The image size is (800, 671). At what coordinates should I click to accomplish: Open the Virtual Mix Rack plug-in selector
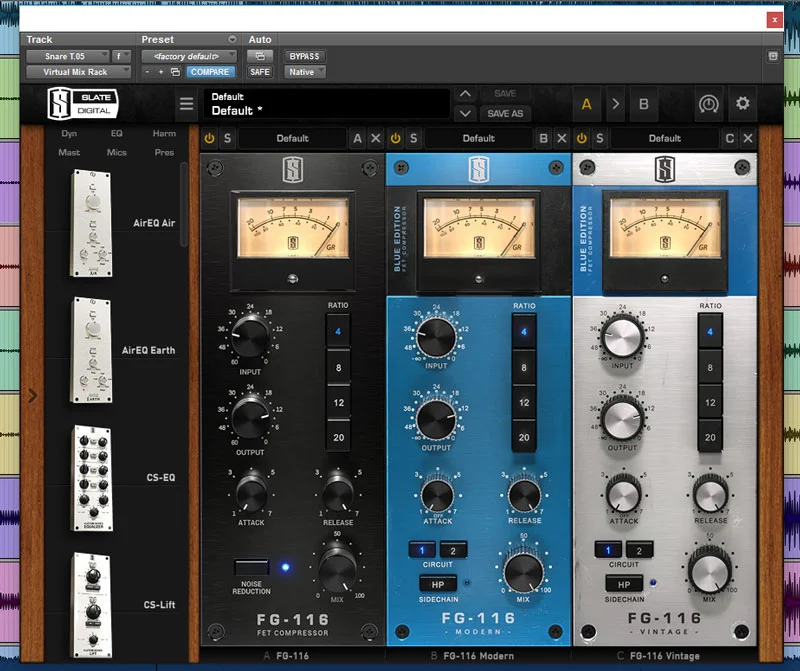click(79, 72)
